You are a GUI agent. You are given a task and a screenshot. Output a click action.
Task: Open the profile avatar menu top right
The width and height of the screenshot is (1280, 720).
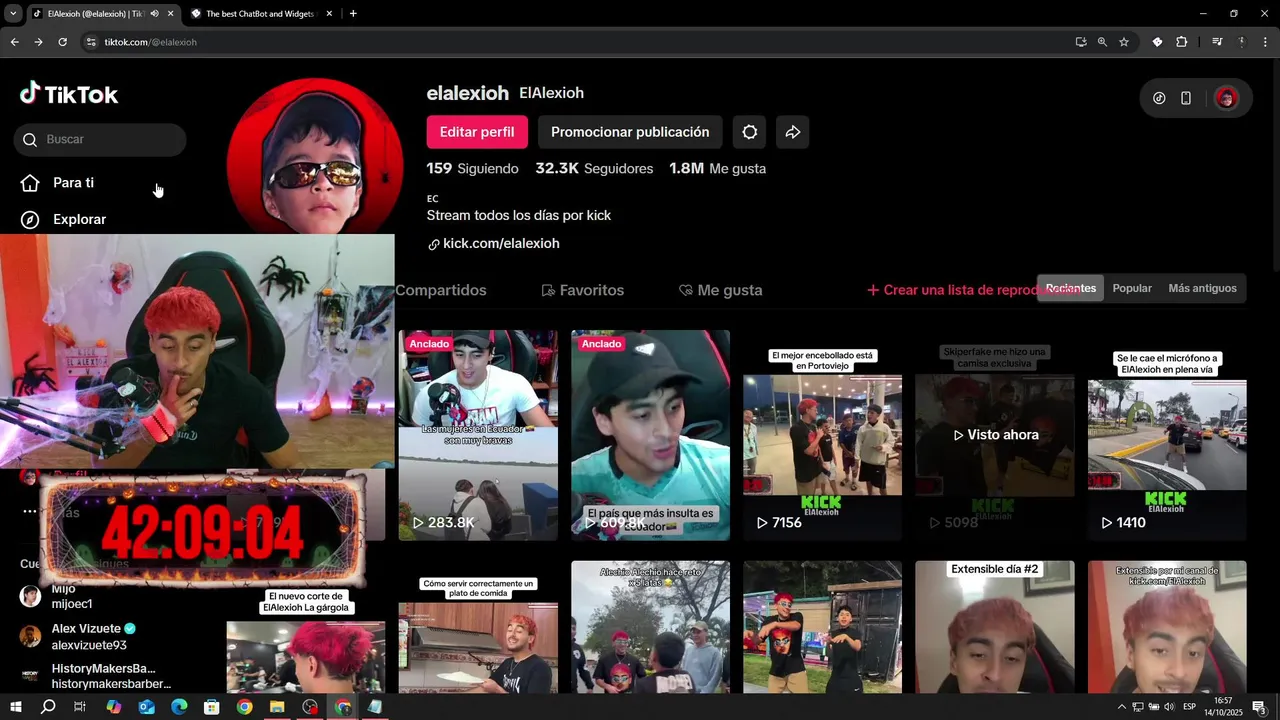[1226, 98]
